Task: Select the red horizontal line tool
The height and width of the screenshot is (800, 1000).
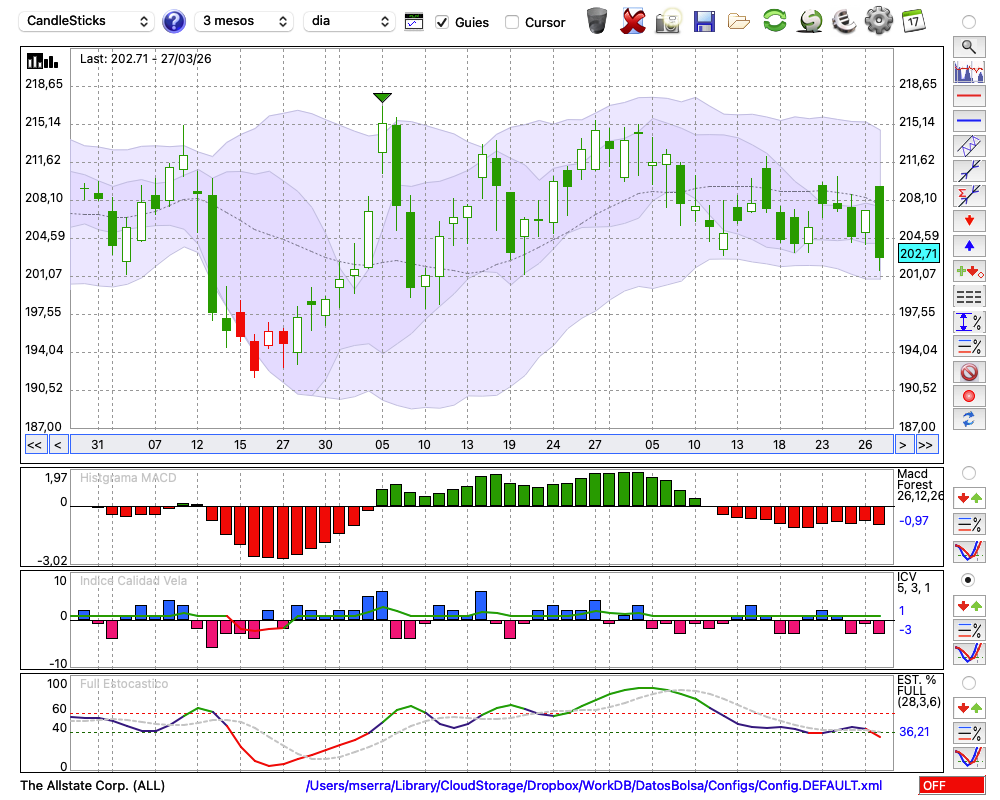Action: click(x=969, y=96)
